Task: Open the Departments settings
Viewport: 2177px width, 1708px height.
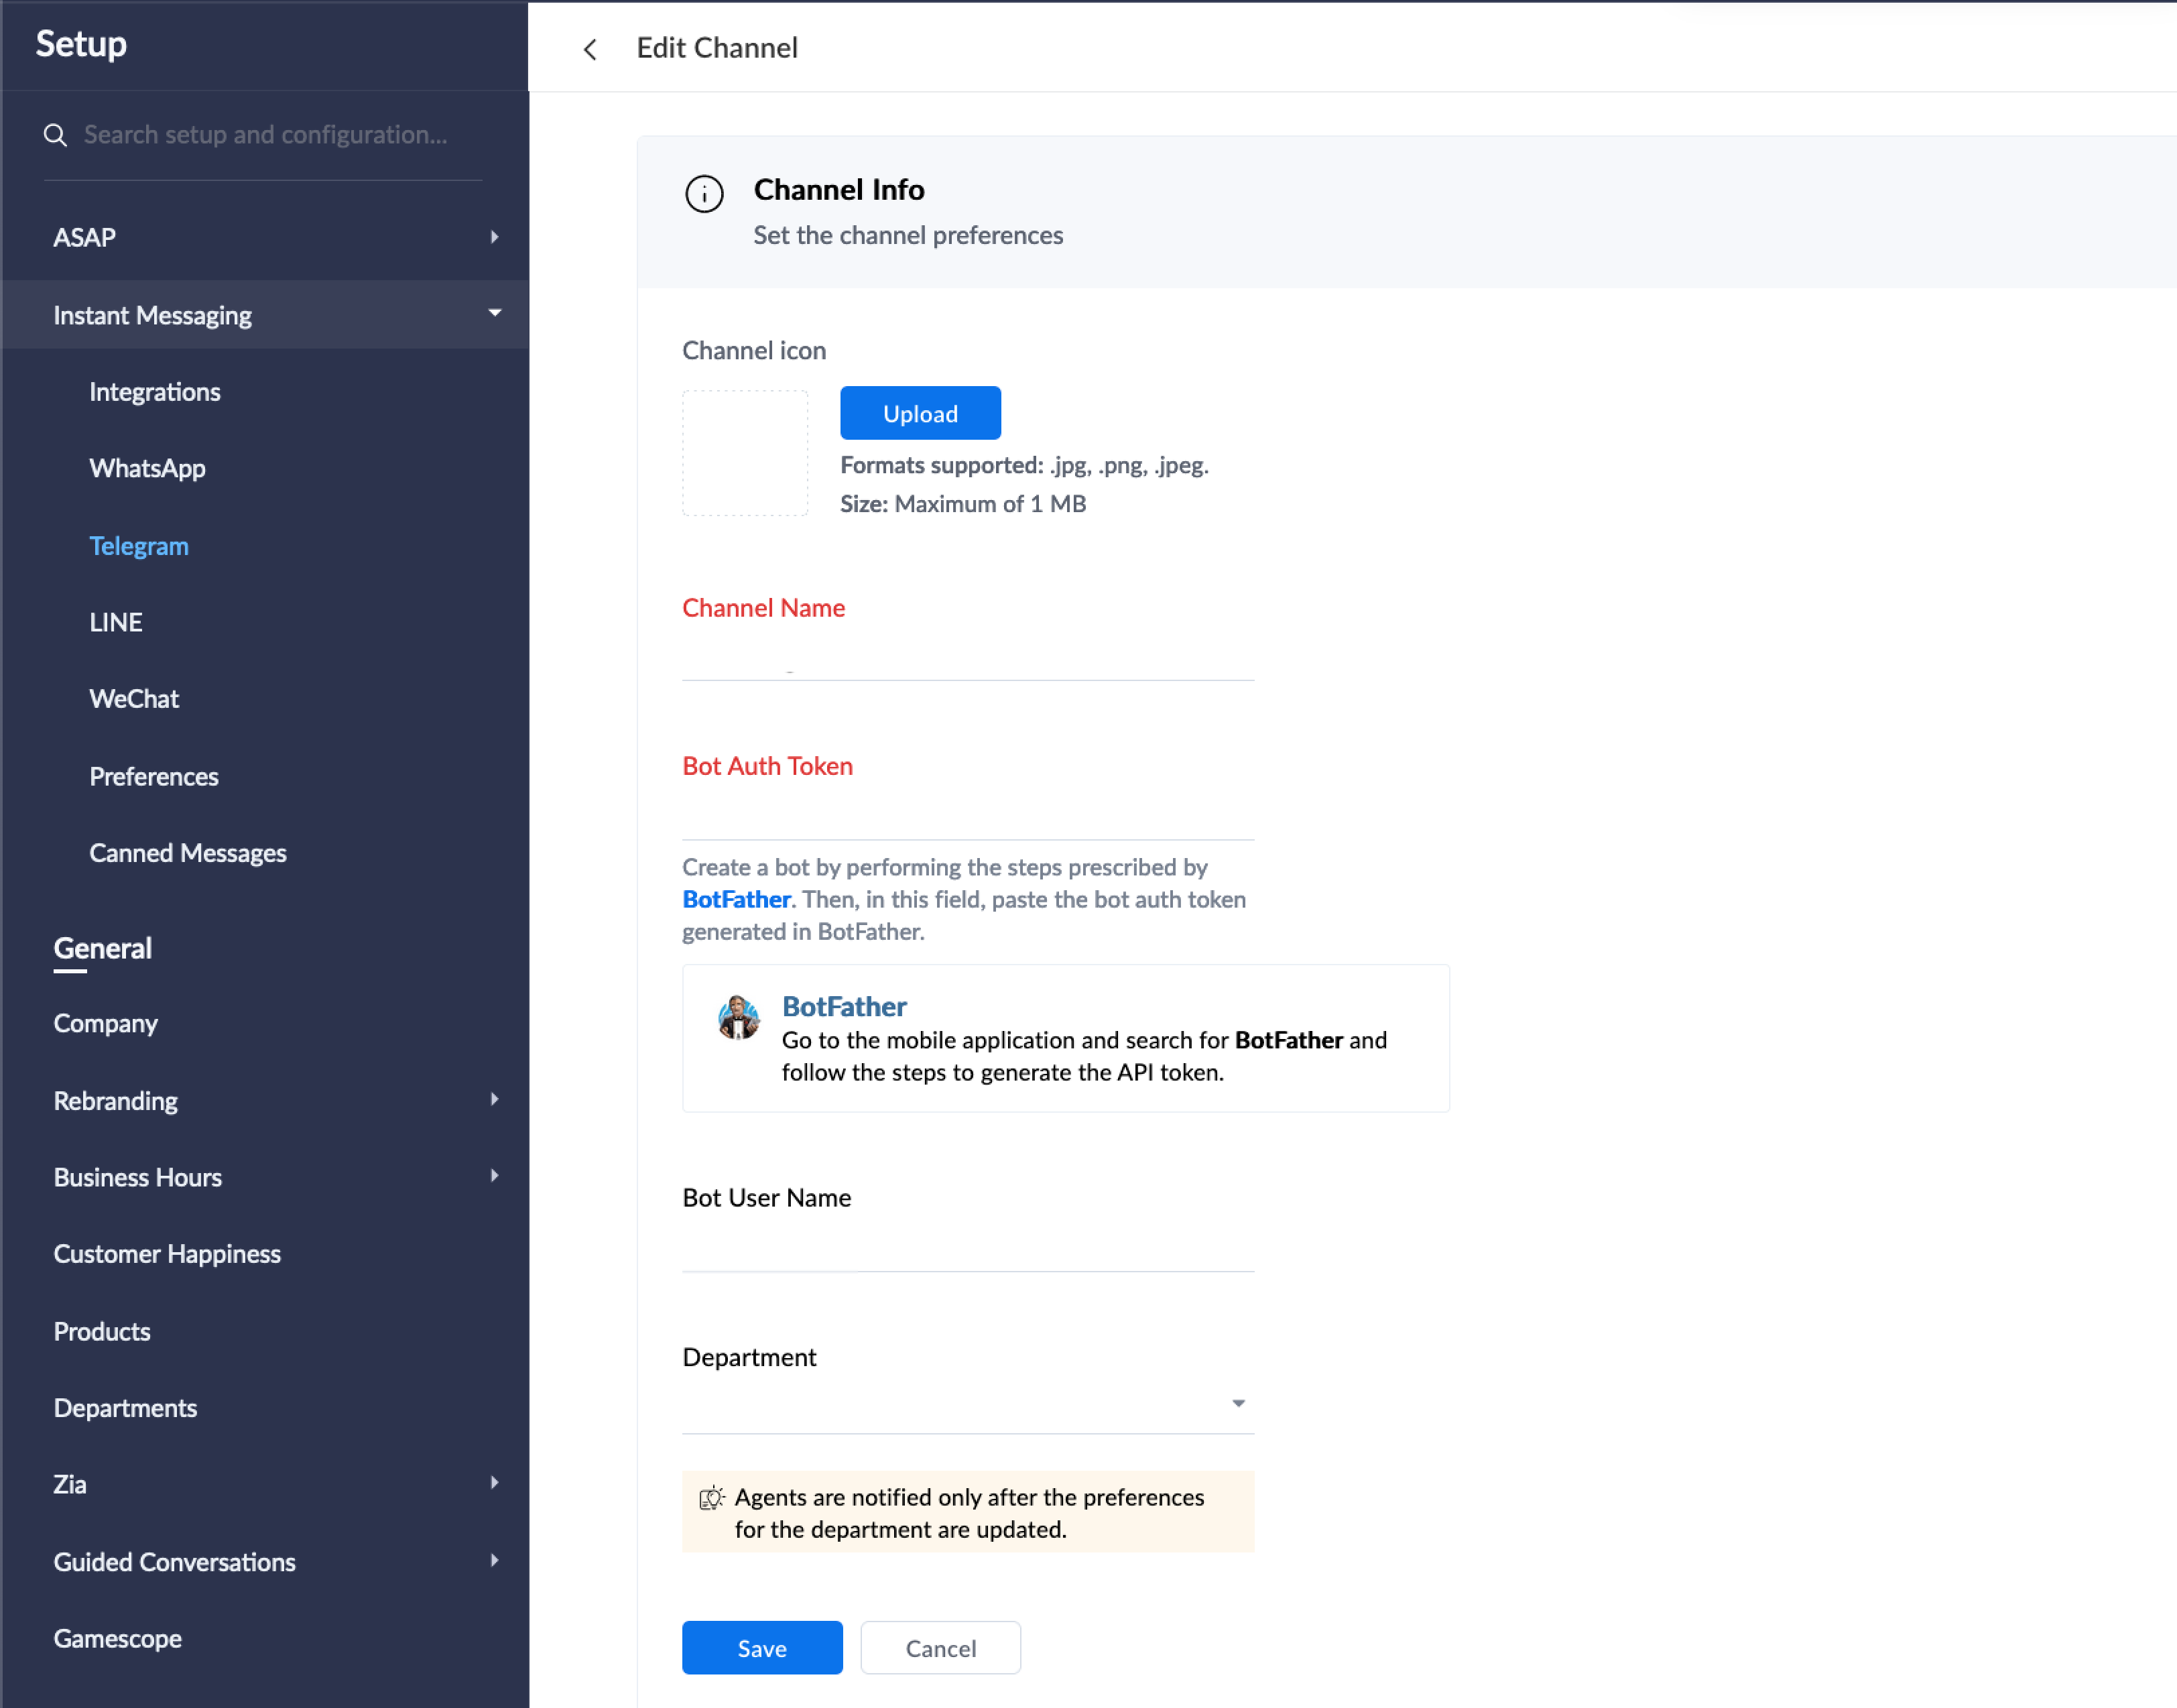Action: (x=125, y=1408)
